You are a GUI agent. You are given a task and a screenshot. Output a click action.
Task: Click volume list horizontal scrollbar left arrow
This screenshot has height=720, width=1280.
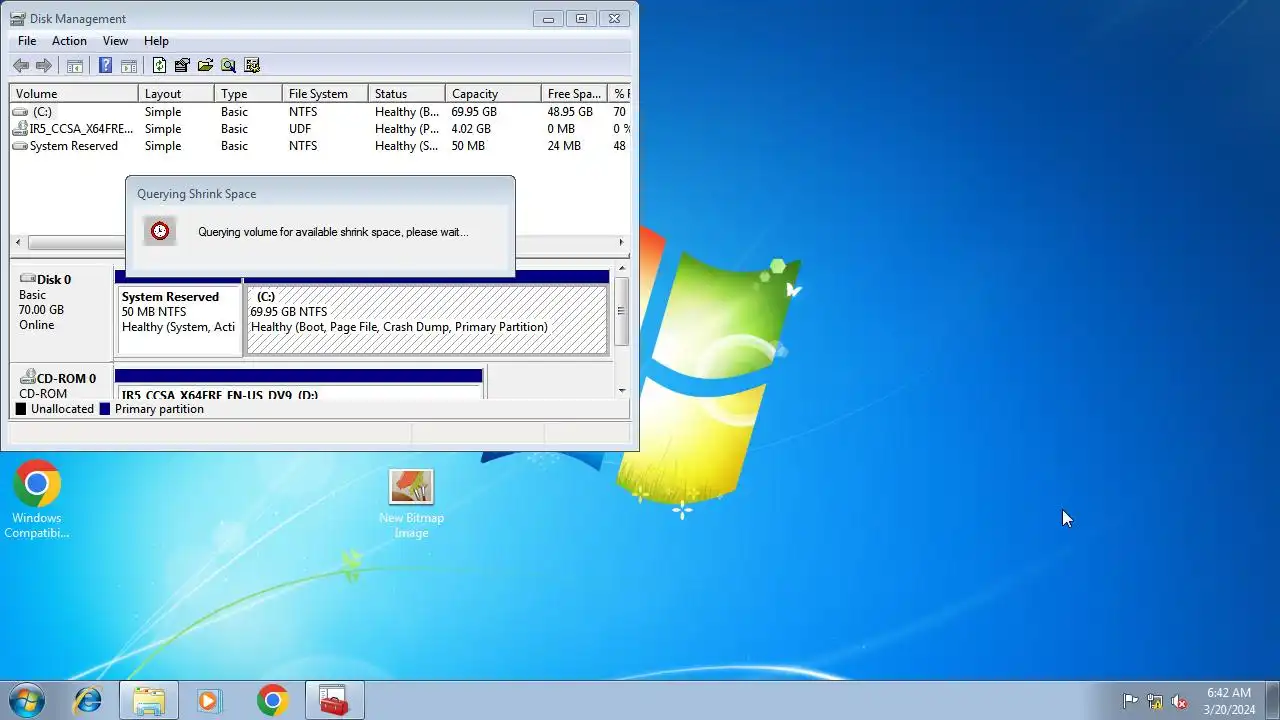18,242
